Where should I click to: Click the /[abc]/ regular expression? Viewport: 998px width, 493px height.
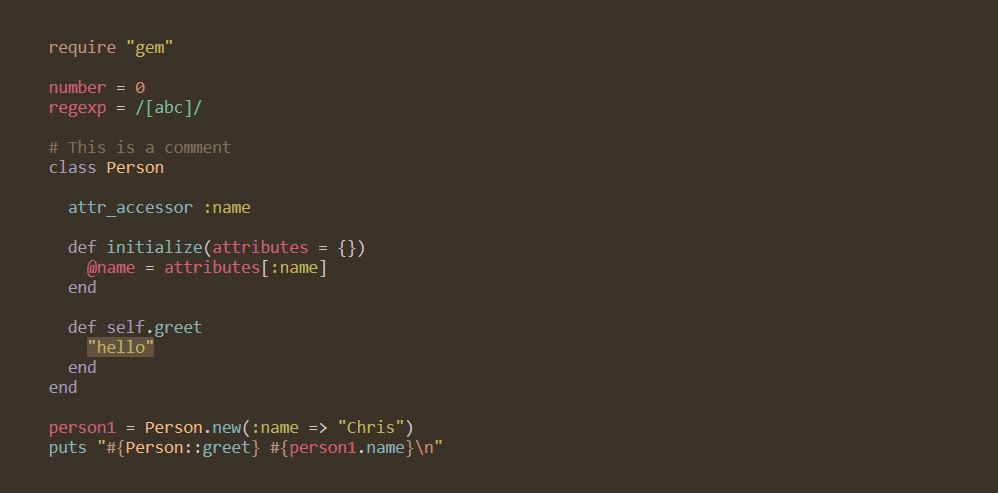tap(168, 108)
